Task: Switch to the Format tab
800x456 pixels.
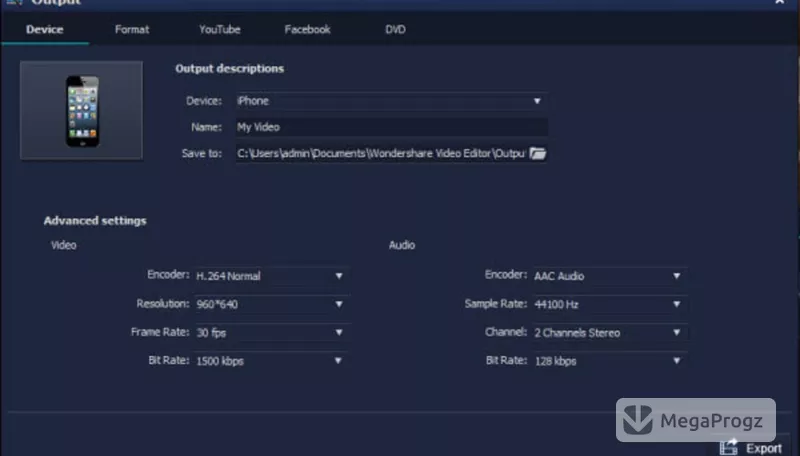Action: [132, 30]
